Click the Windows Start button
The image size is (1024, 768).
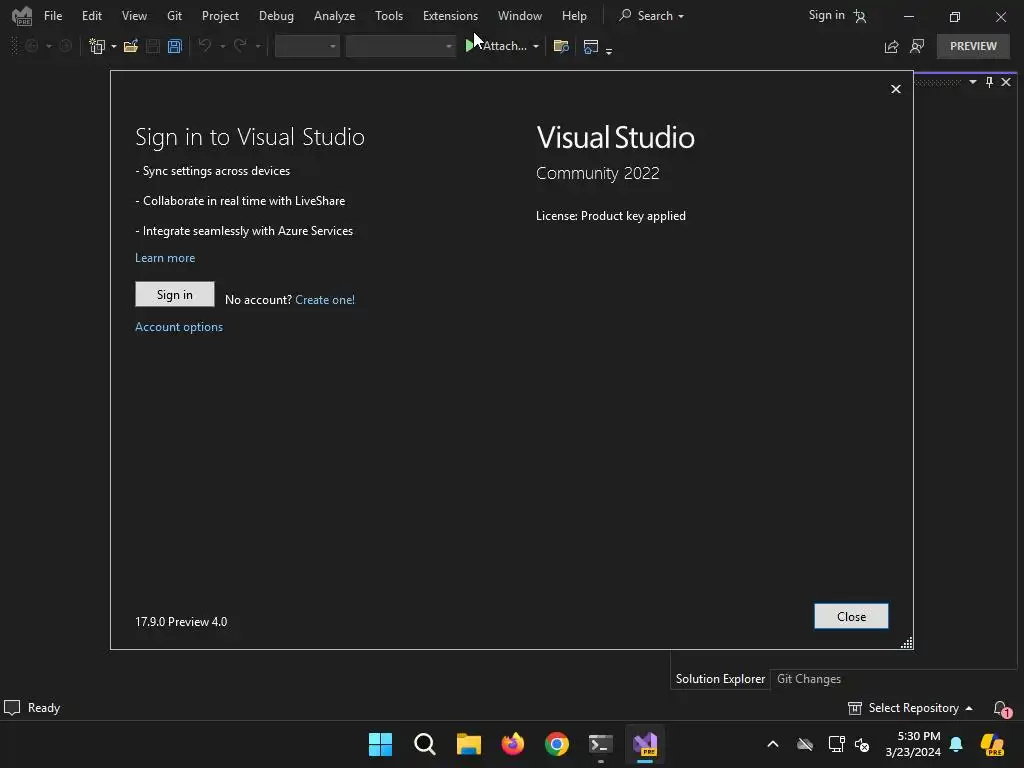[x=380, y=744]
